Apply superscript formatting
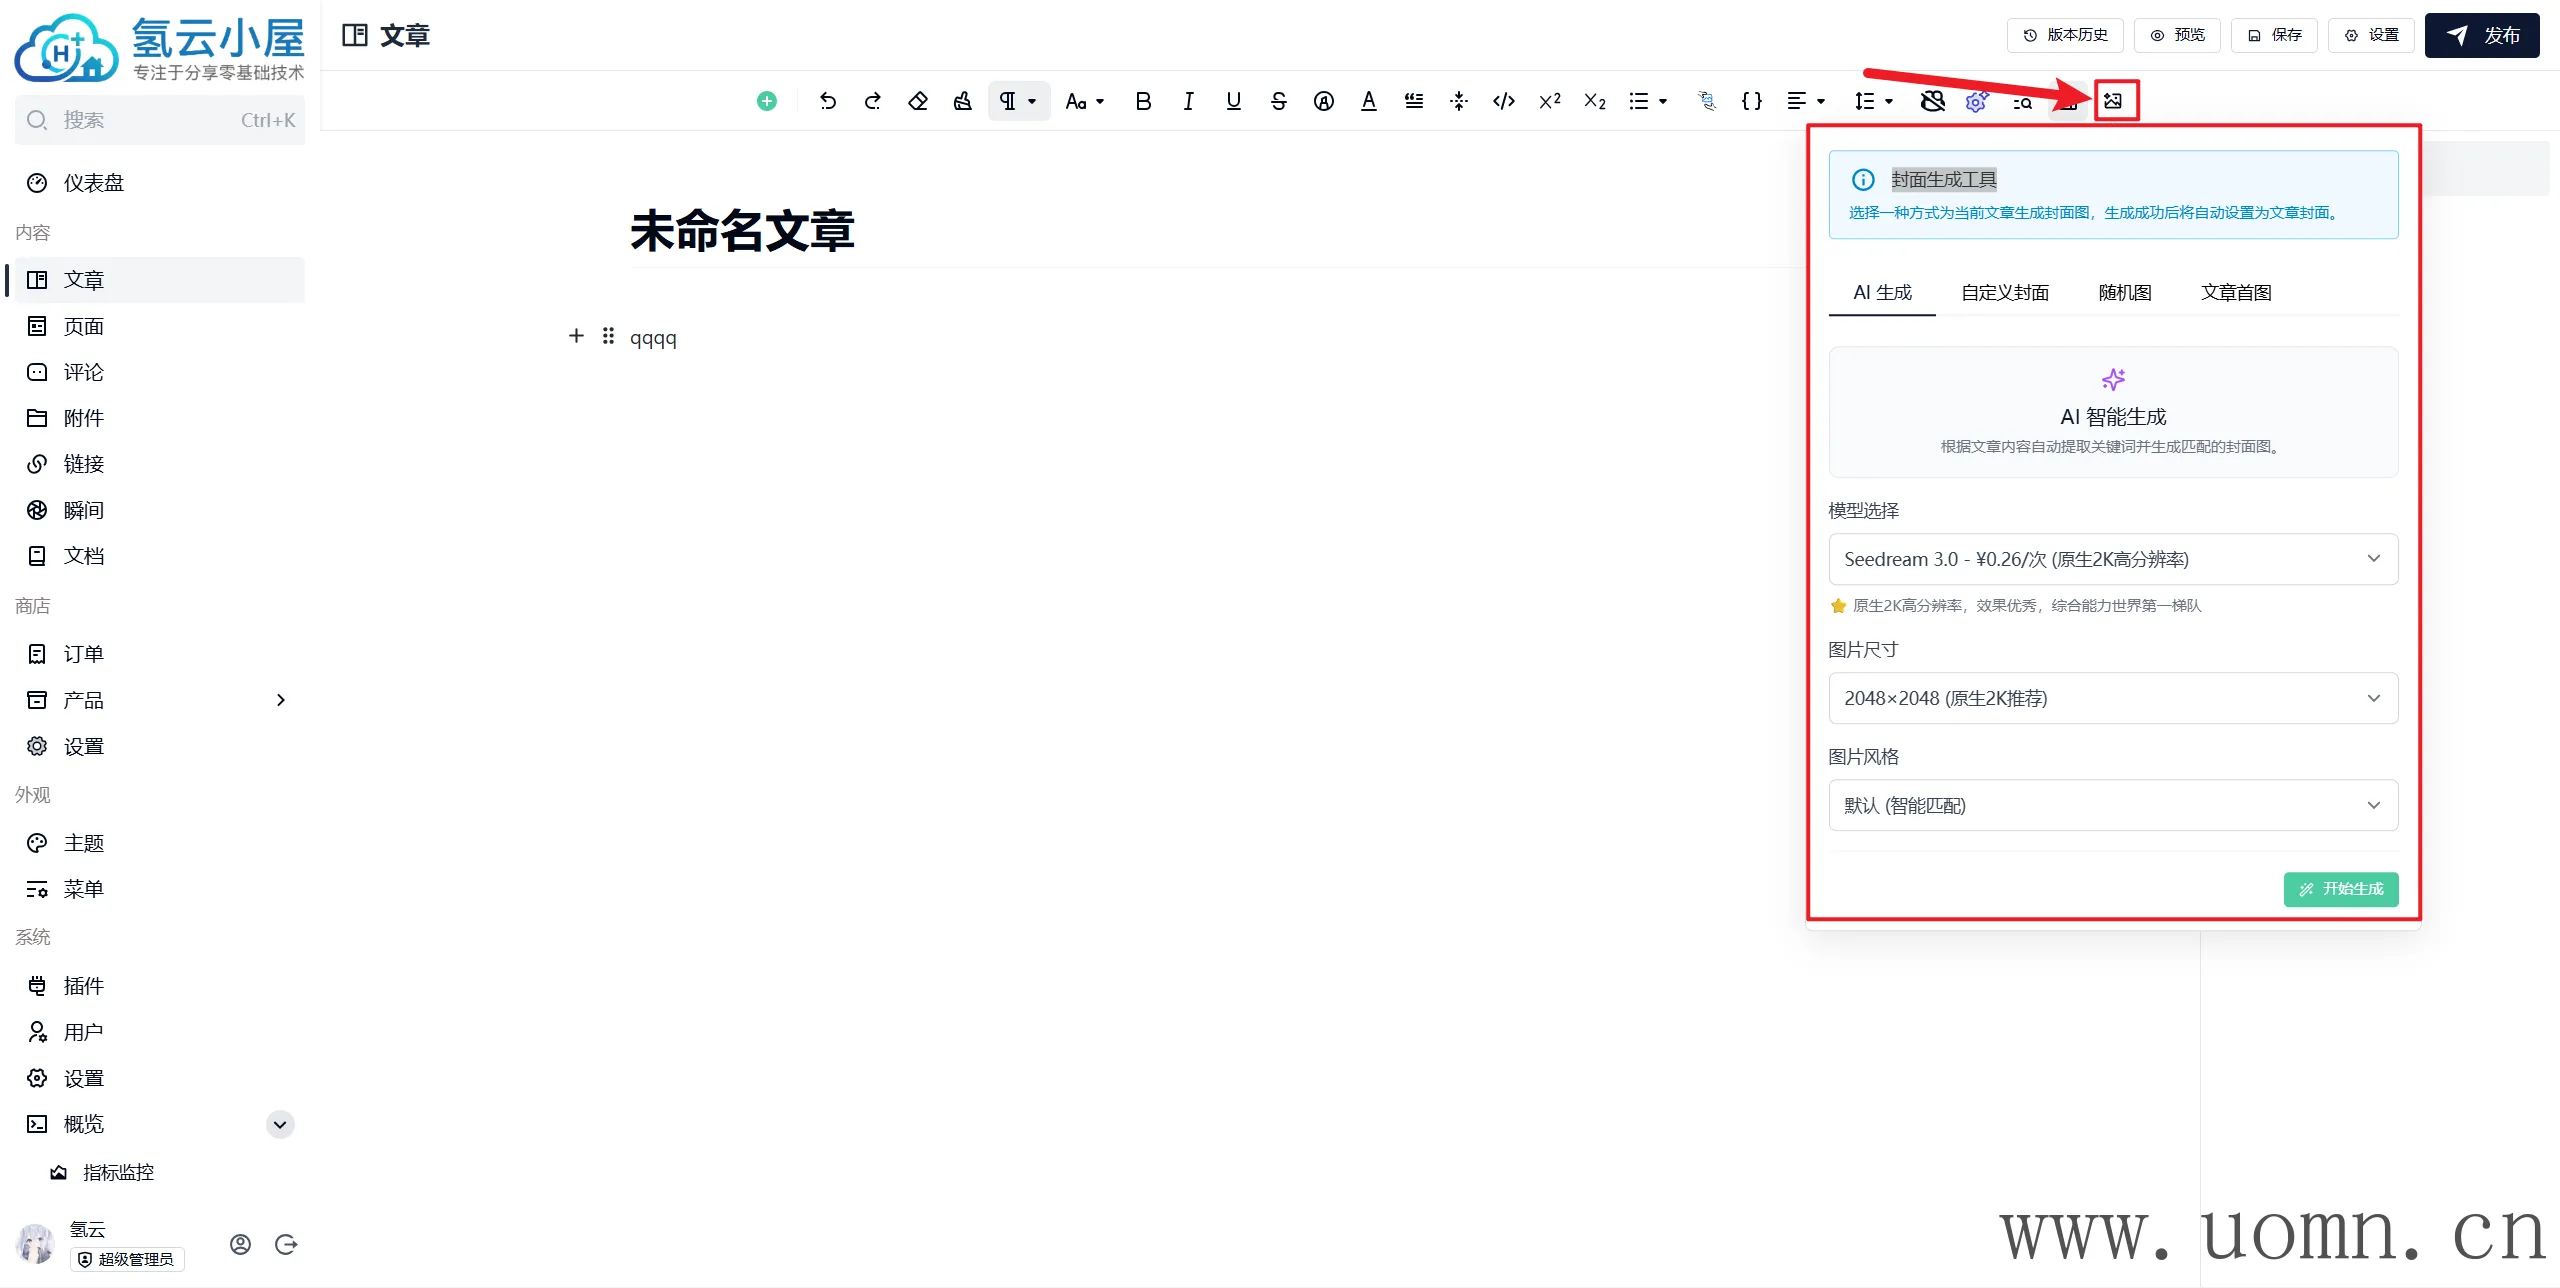 coord(1549,101)
